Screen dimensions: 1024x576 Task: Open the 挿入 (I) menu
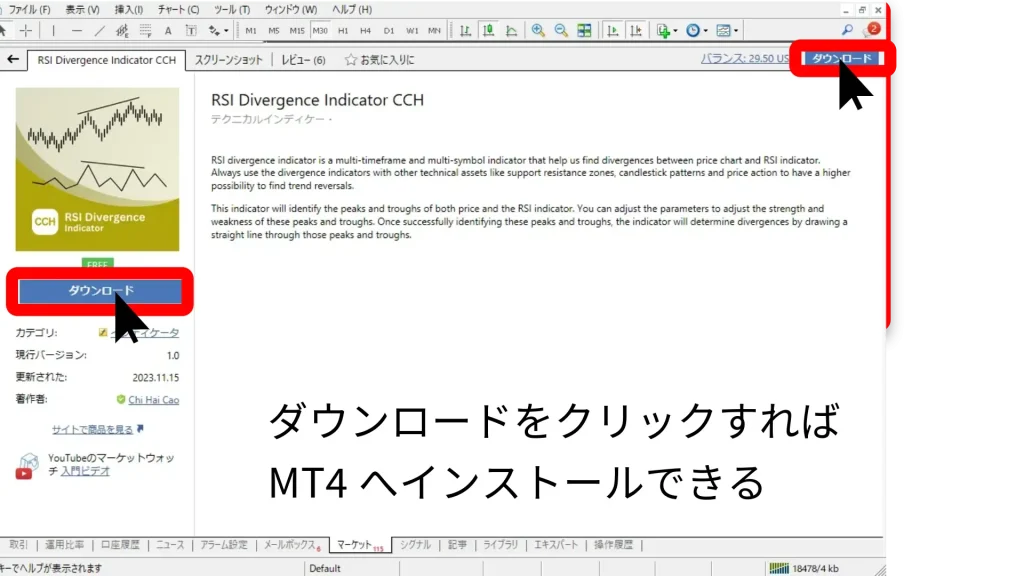(x=129, y=10)
